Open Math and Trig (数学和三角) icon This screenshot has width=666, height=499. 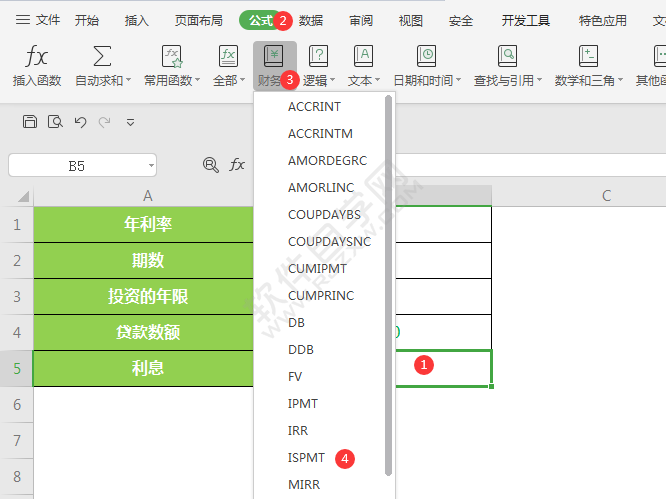588,56
